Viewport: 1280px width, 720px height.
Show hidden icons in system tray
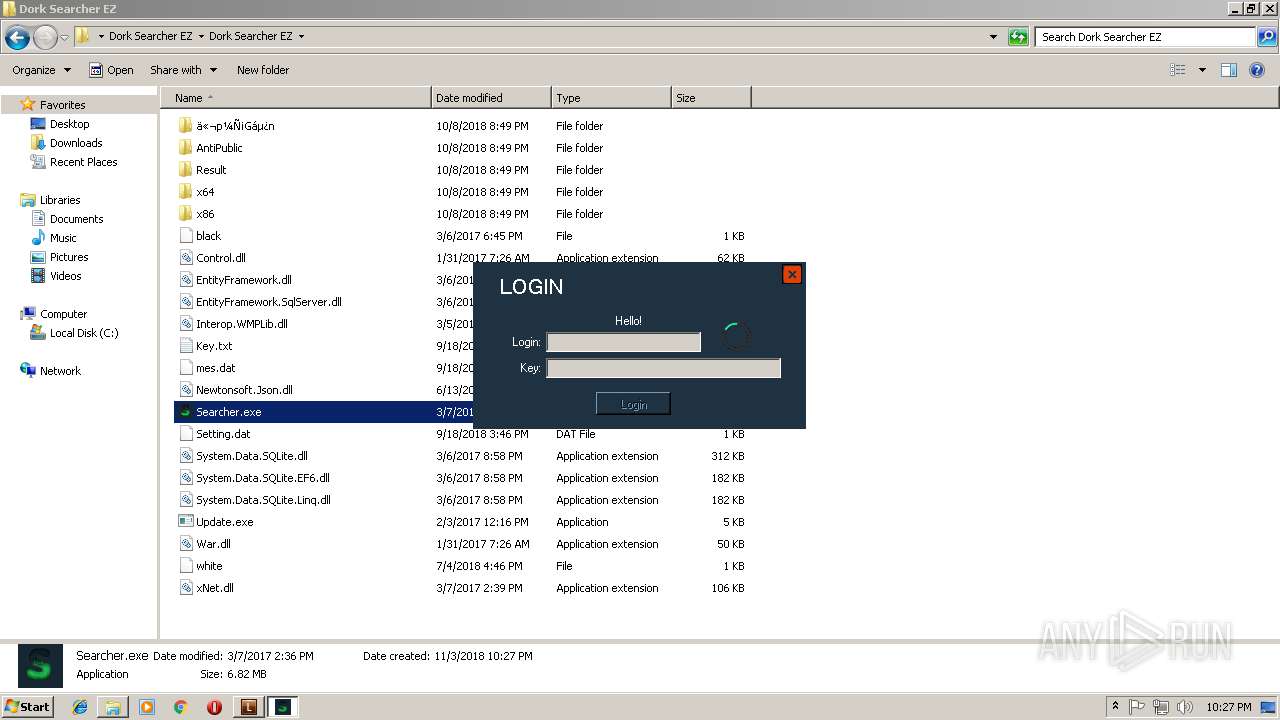coord(1115,707)
